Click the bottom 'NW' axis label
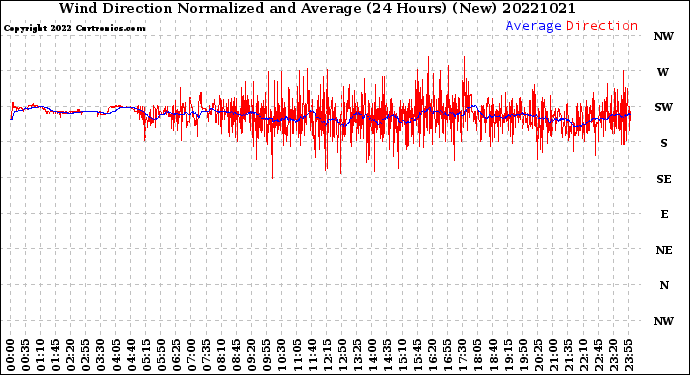The height and width of the screenshot is (375, 690). click(663, 321)
